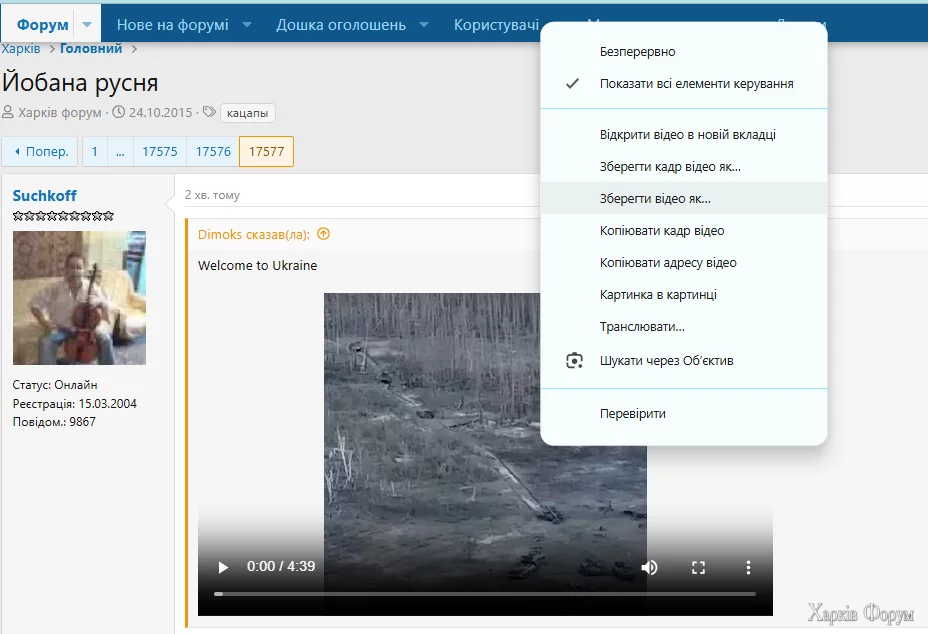Enter fullscreen mode on the video
The image size is (928, 634).
[x=699, y=567]
